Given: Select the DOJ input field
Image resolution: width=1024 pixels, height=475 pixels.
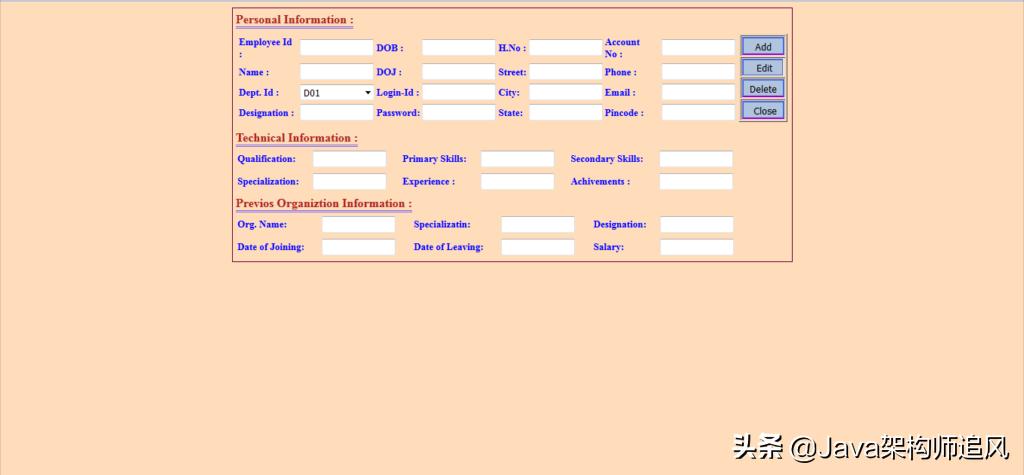Looking at the screenshot, I should coord(458,72).
